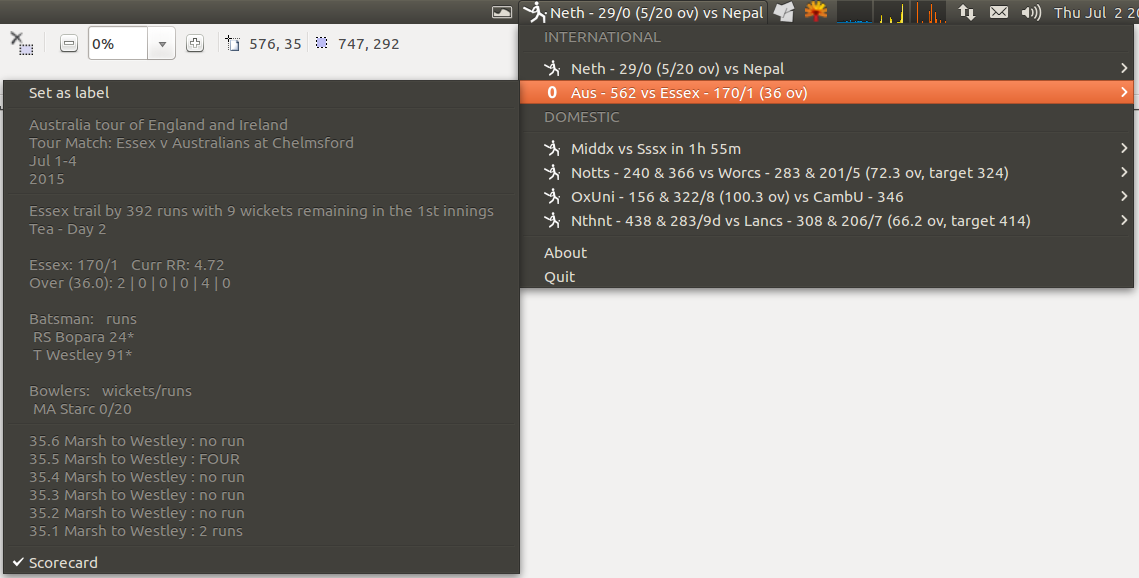Open the network up/down arrows indicator
Viewport: 1139px width, 578px height.
[967, 12]
